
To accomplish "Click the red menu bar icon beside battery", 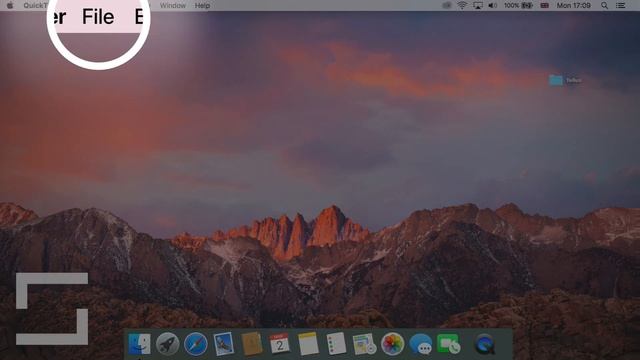I will (544, 5).
